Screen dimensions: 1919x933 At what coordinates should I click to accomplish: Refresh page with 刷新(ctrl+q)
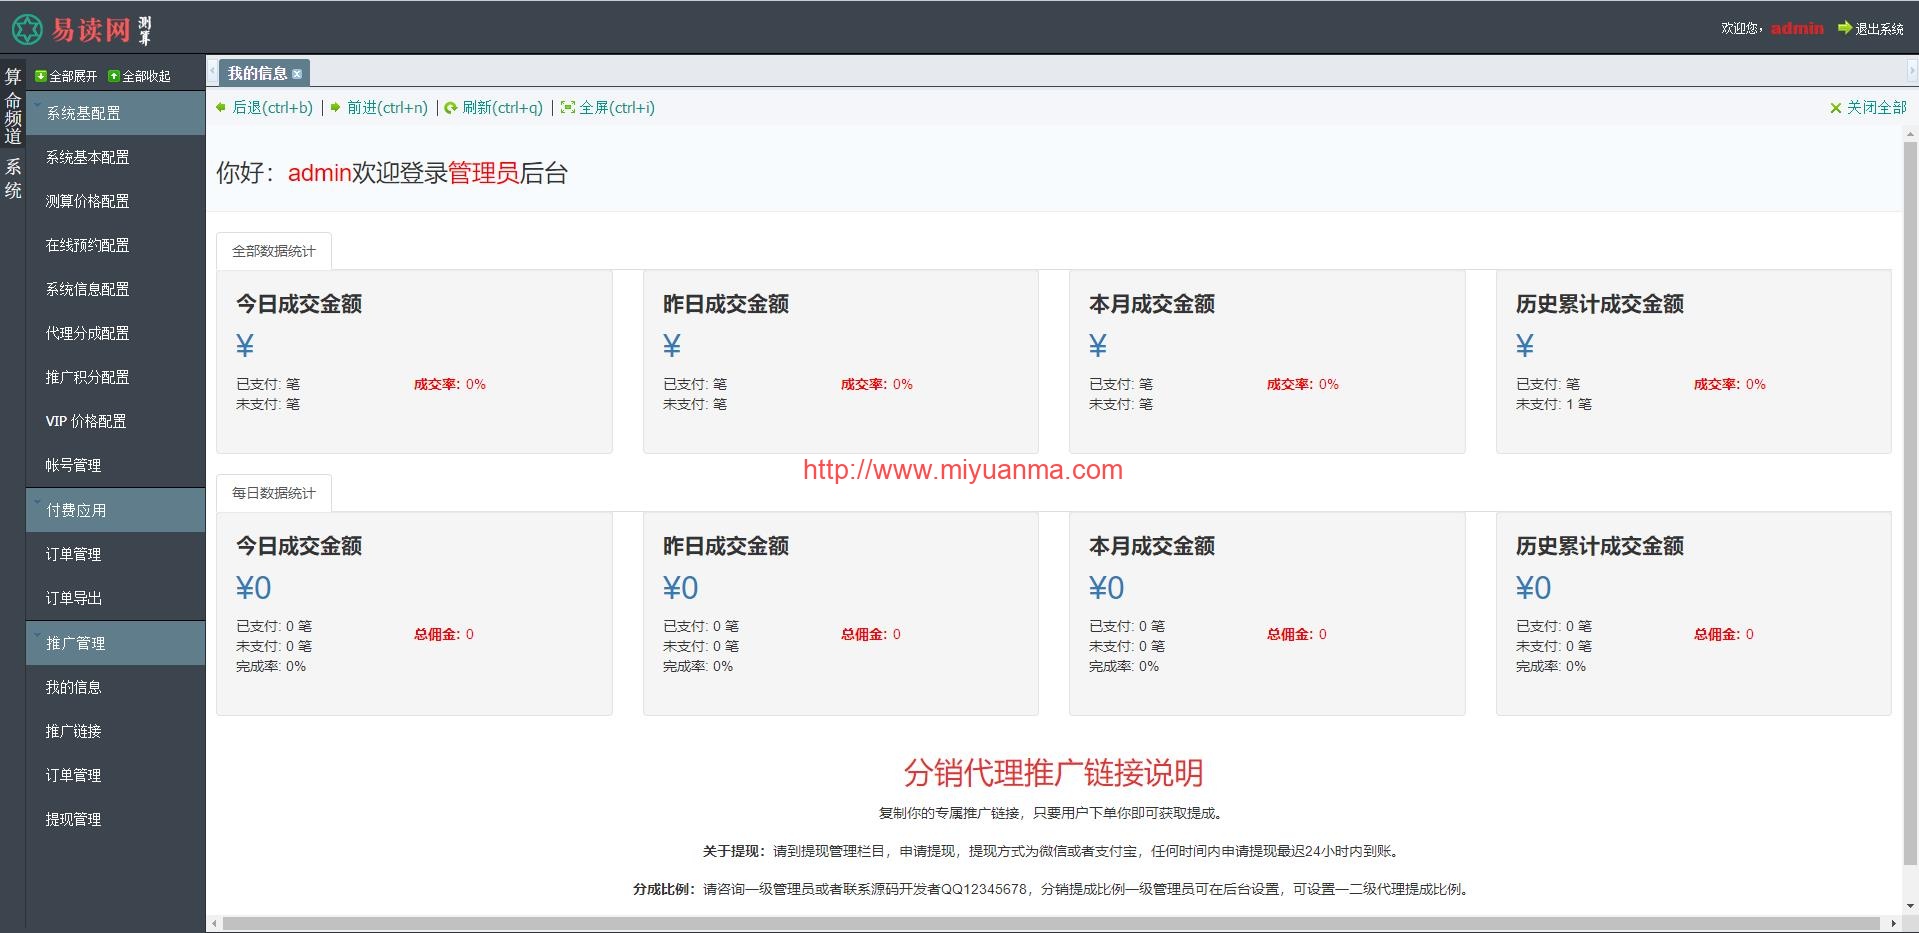pos(494,108)
